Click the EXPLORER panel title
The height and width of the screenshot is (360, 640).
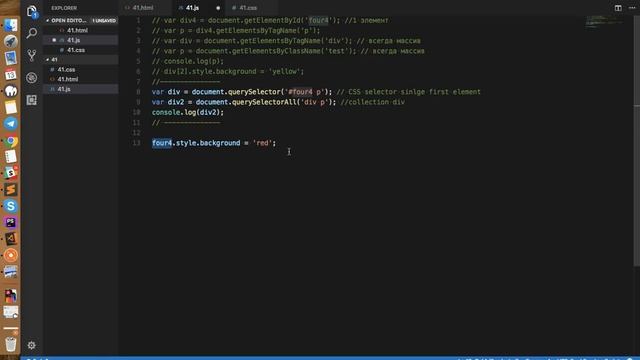pos(64,8)
